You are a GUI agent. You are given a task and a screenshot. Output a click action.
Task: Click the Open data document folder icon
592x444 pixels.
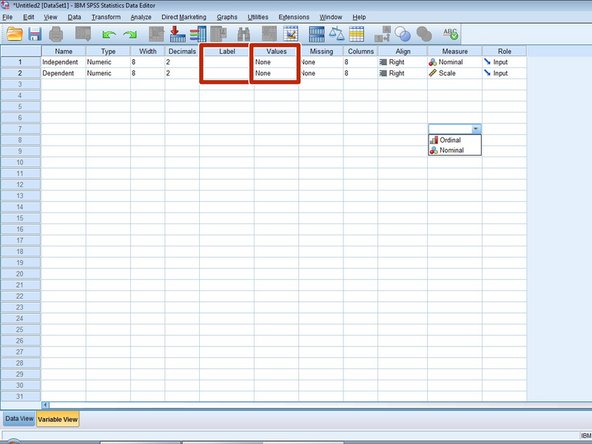point(15,34)
